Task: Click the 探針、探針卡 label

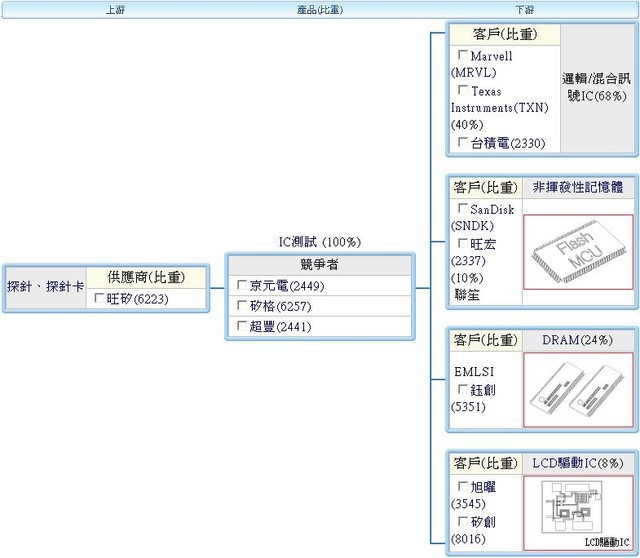Action: coord(45,287)
